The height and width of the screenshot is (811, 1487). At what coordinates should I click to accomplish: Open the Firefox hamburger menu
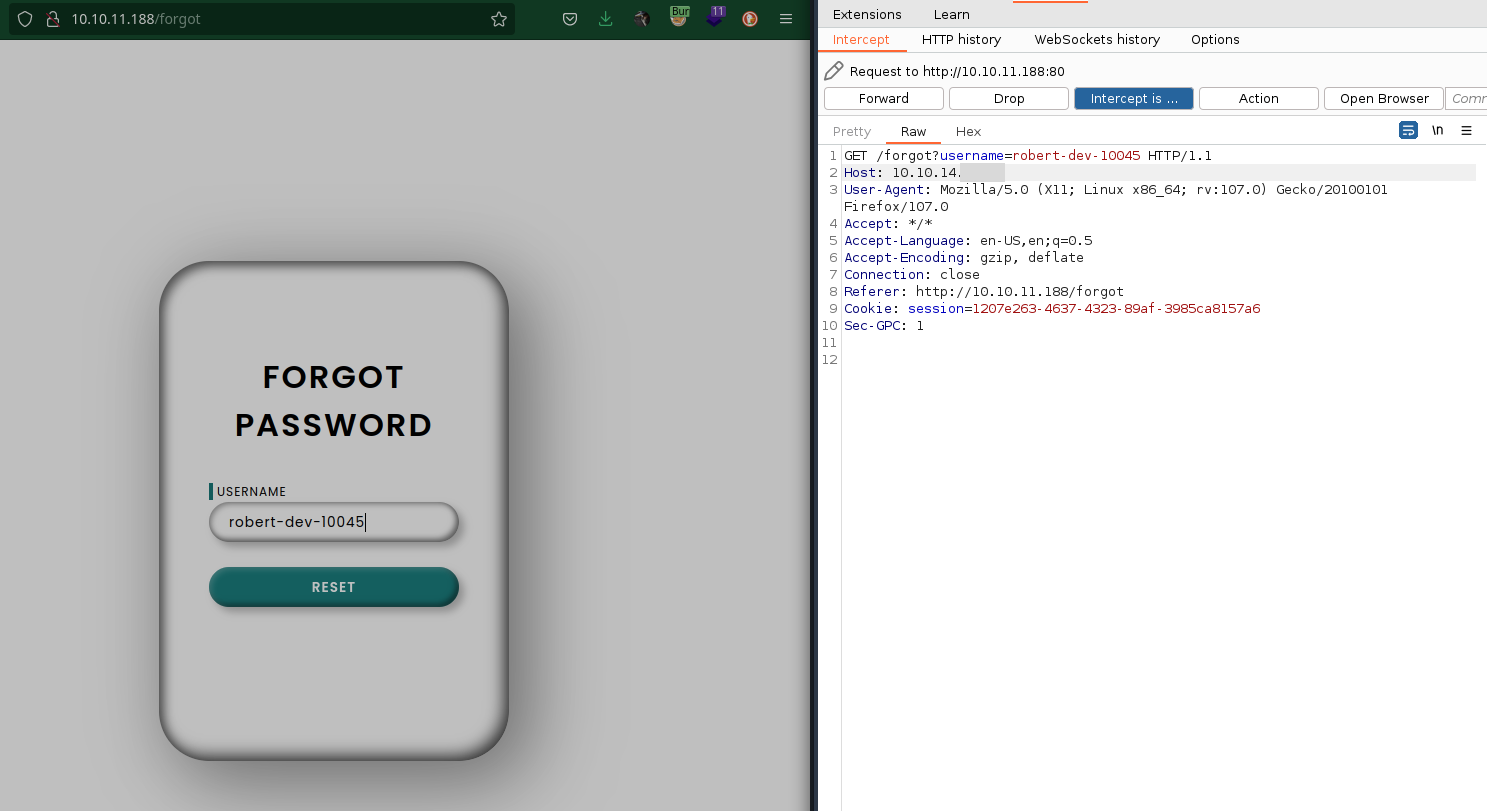tap(786, 19)
